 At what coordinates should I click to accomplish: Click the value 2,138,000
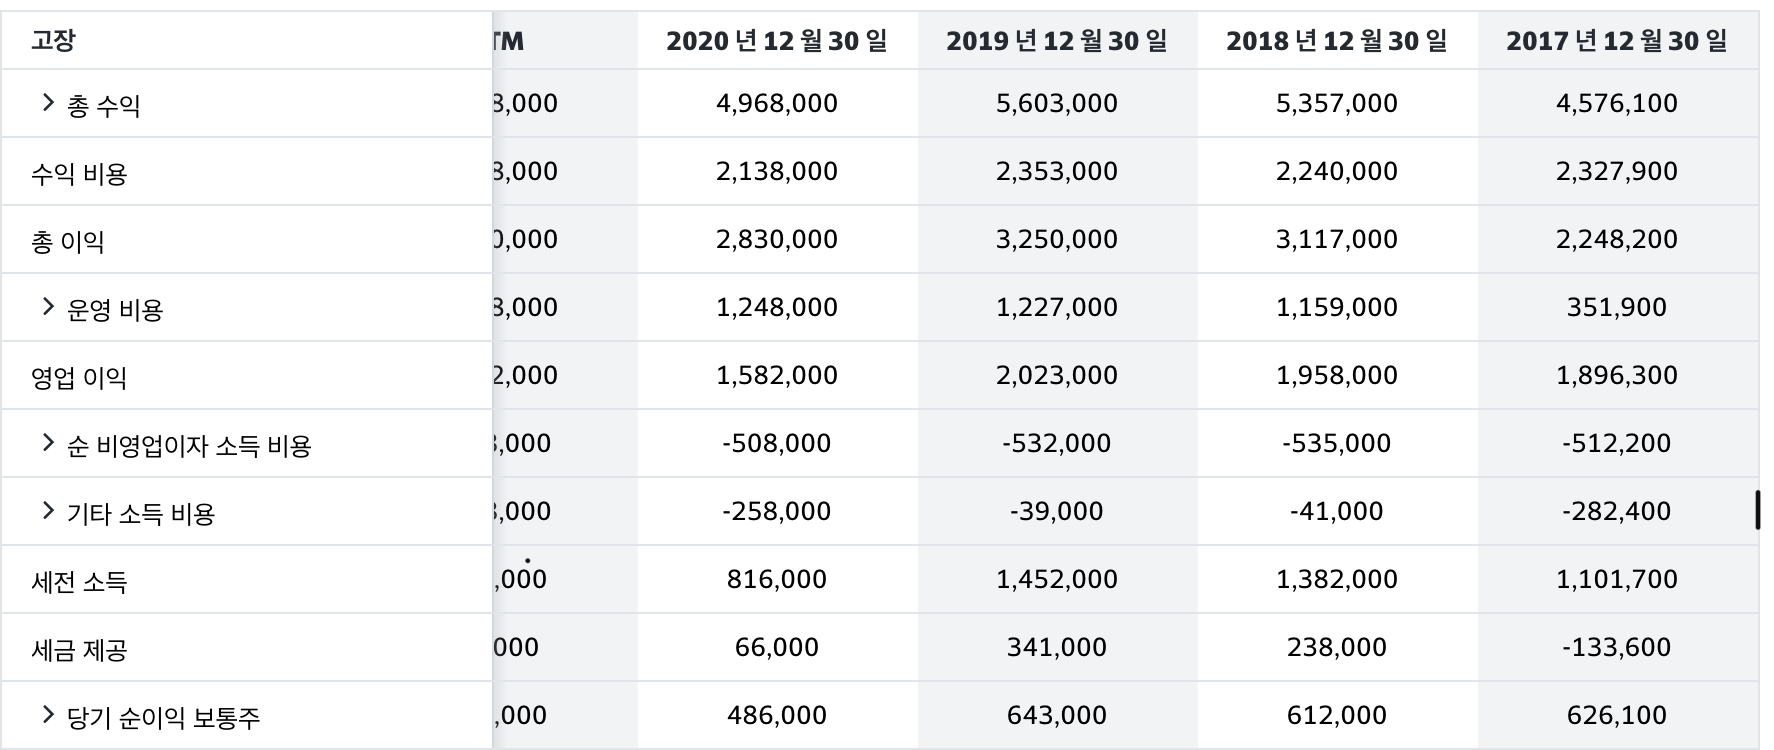point(777,171)
